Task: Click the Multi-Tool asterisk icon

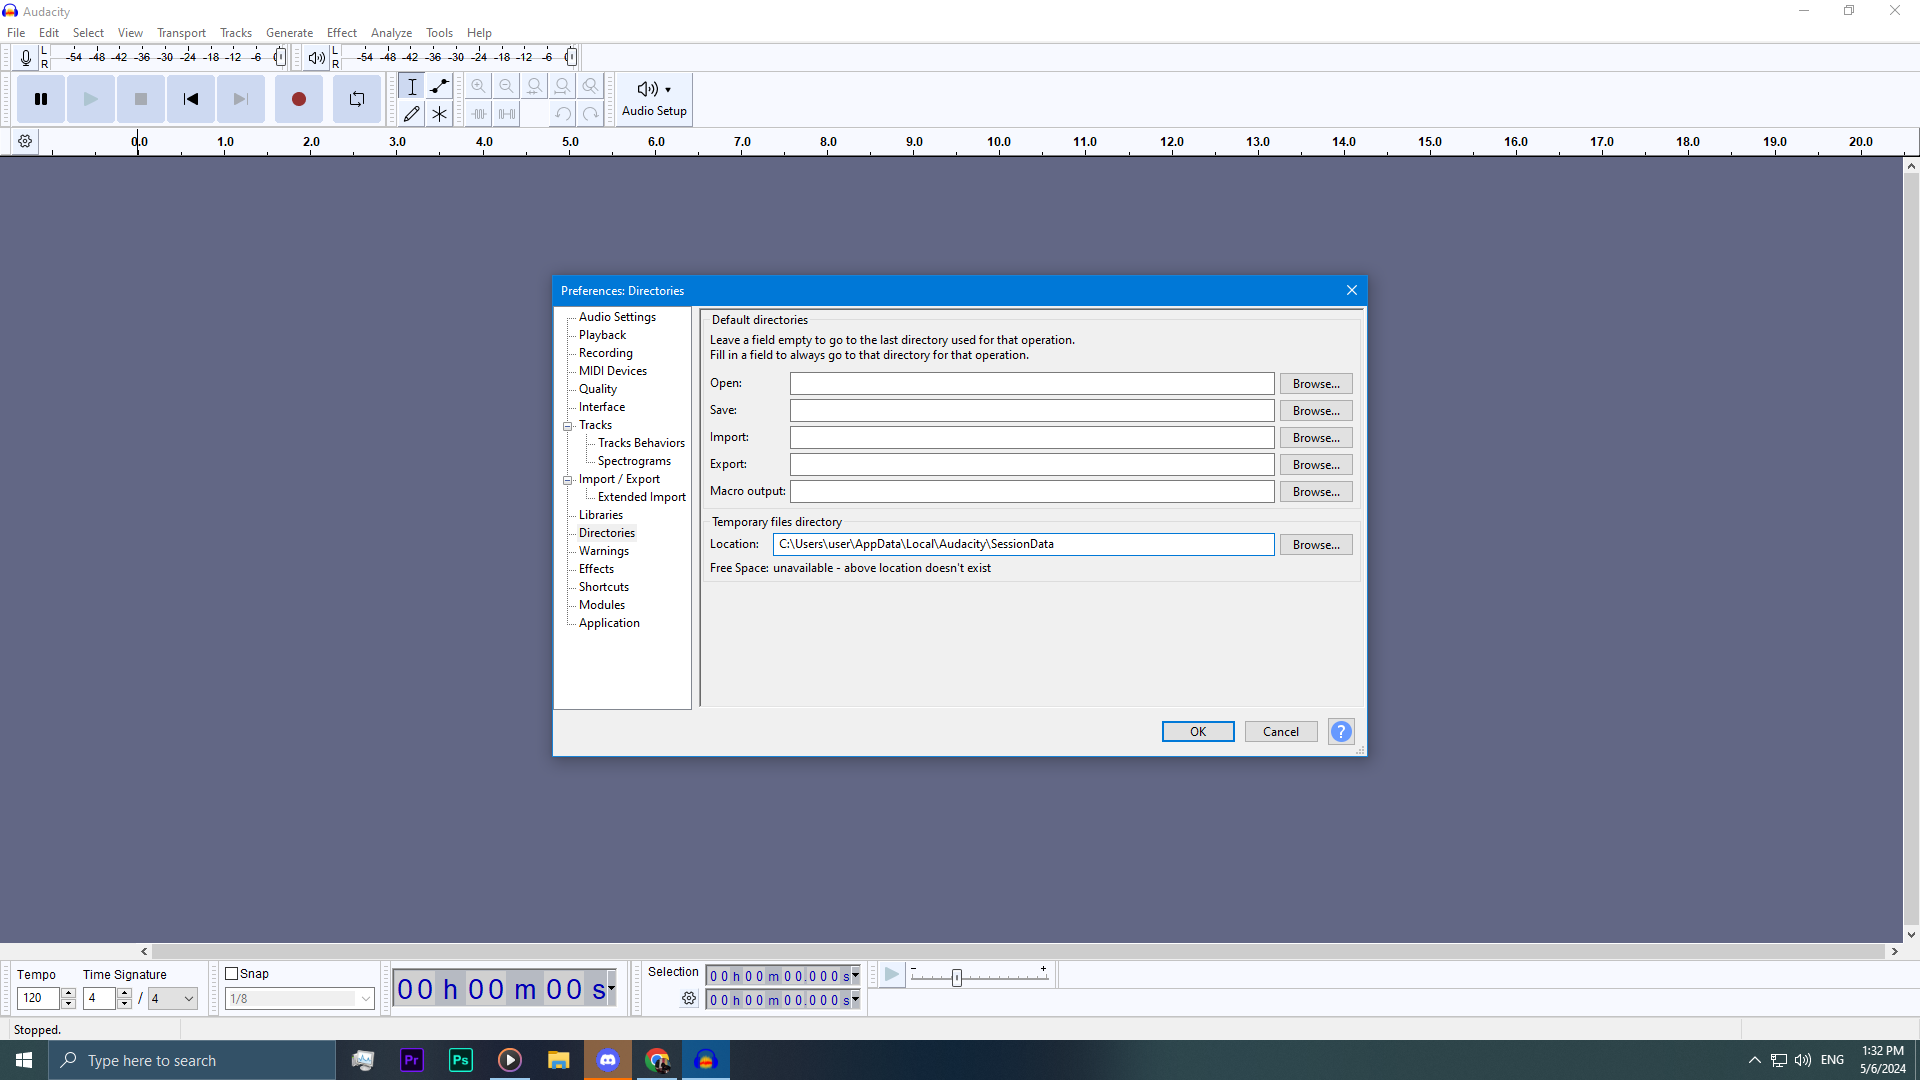Action: [x=439, y=114]
